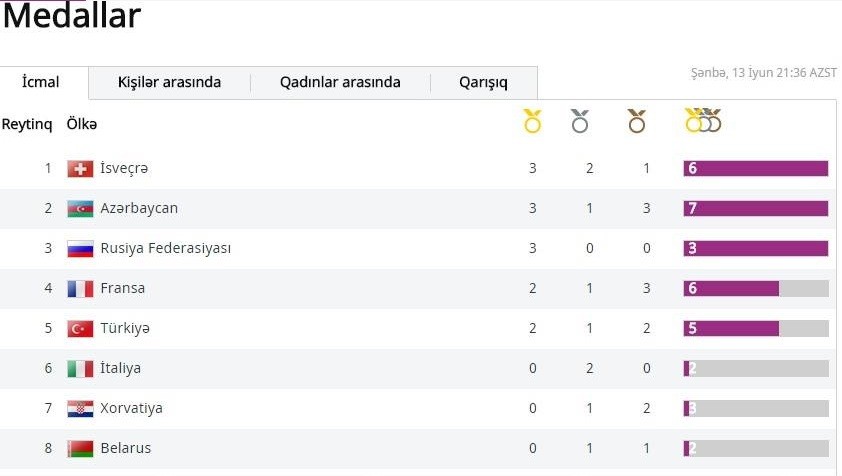Viewport: 842px width, 476px height.
Task: Click Azərbaycan's purple total medals bar
Action: tap(756, 208)
